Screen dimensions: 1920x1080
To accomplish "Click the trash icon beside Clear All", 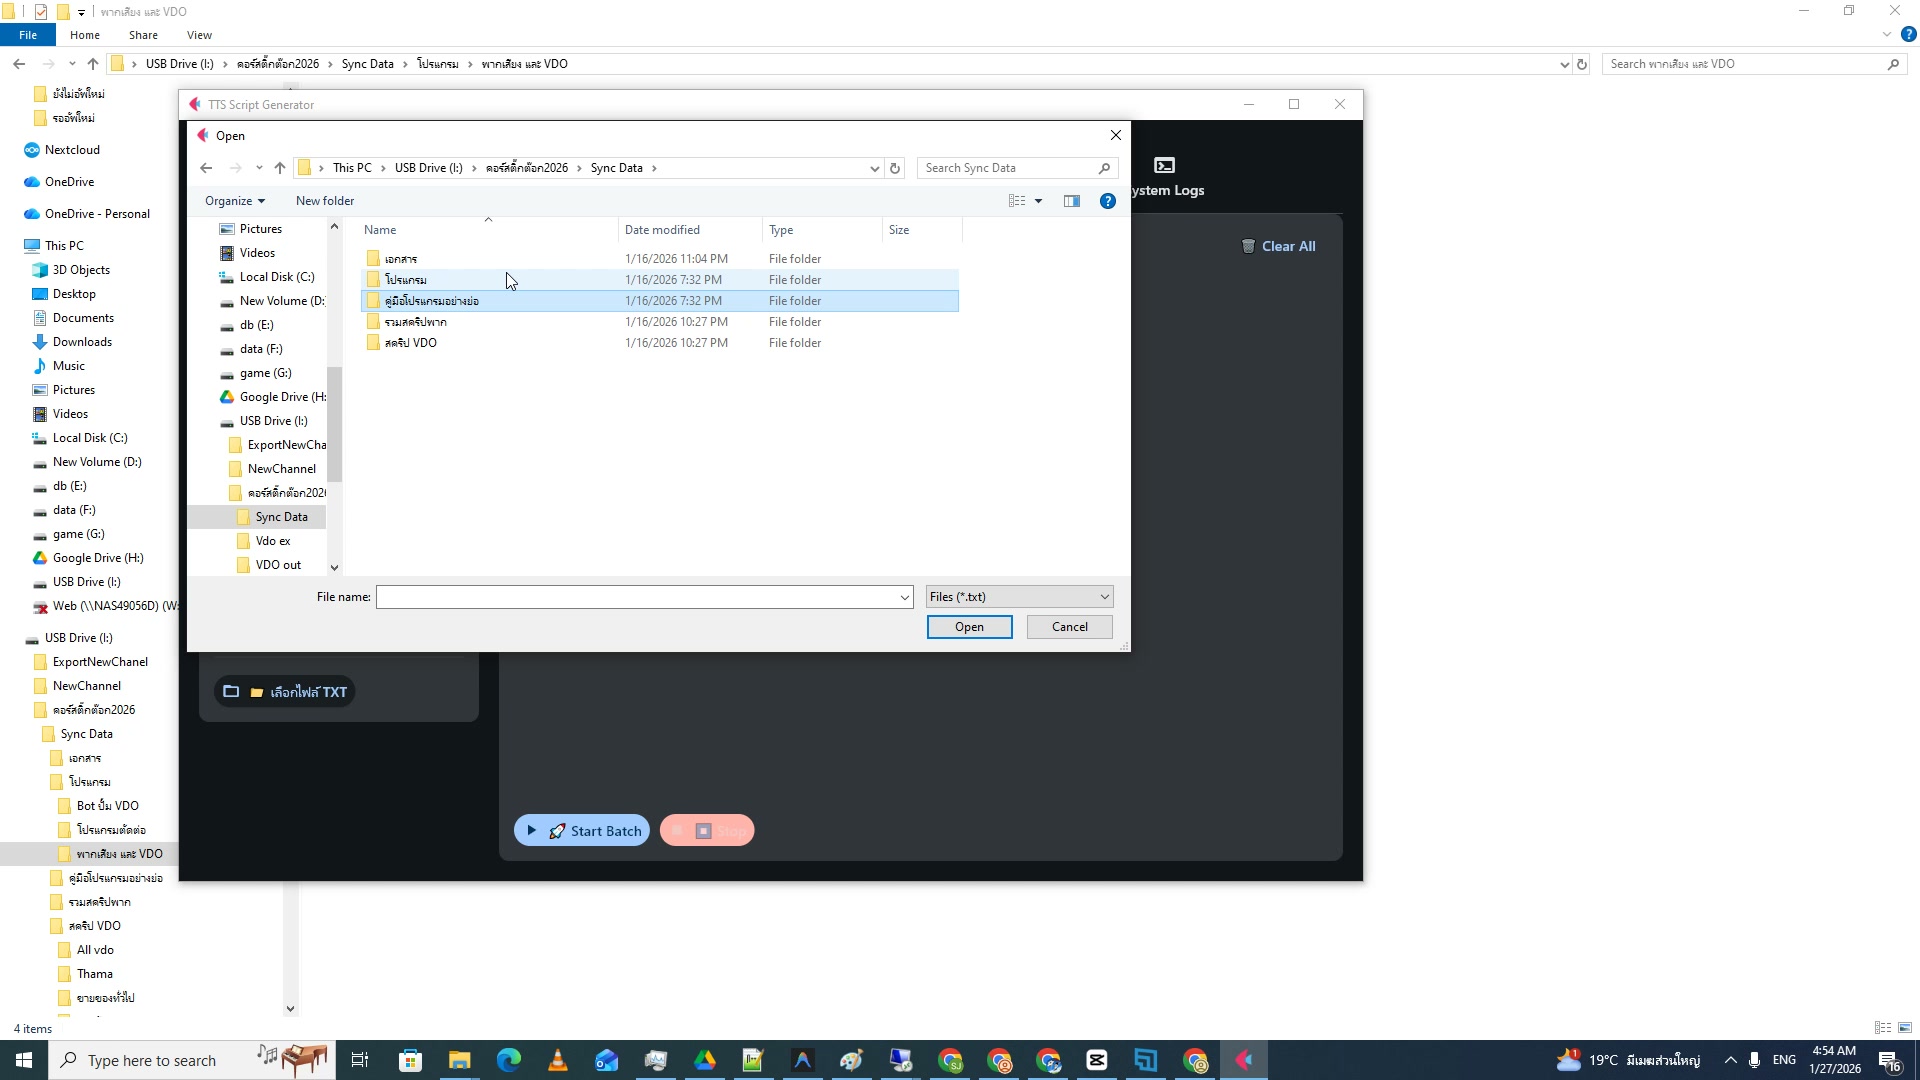I will click(1249, 246).
